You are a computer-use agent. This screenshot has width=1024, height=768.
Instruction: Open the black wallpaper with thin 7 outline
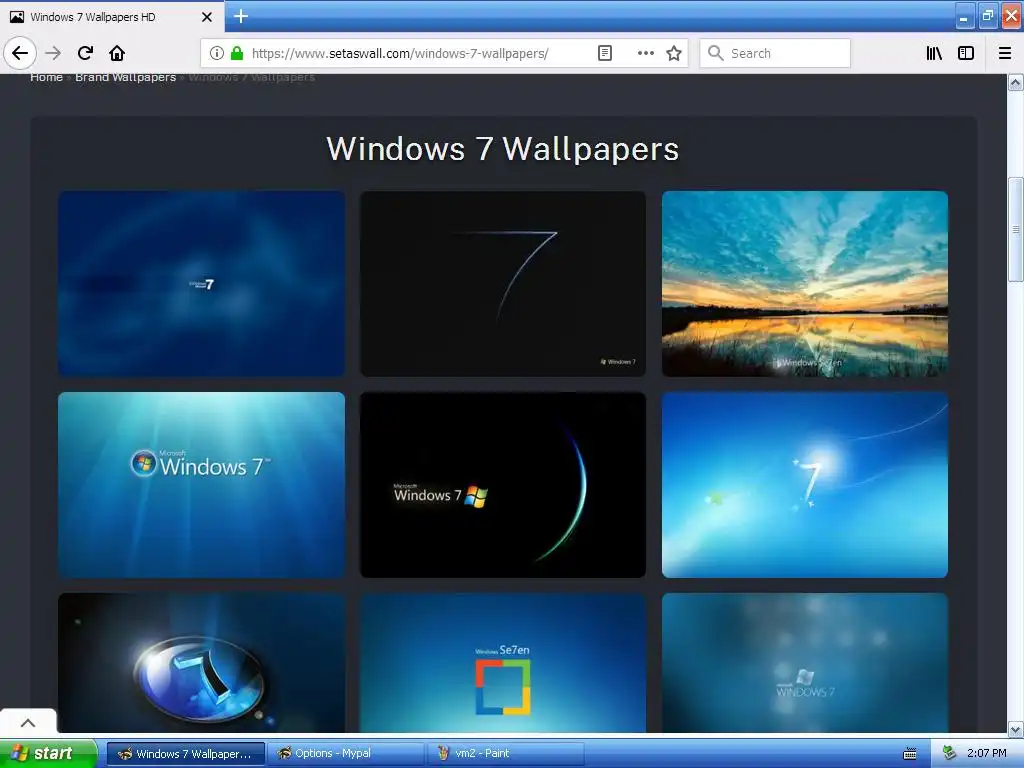[503, 283]
